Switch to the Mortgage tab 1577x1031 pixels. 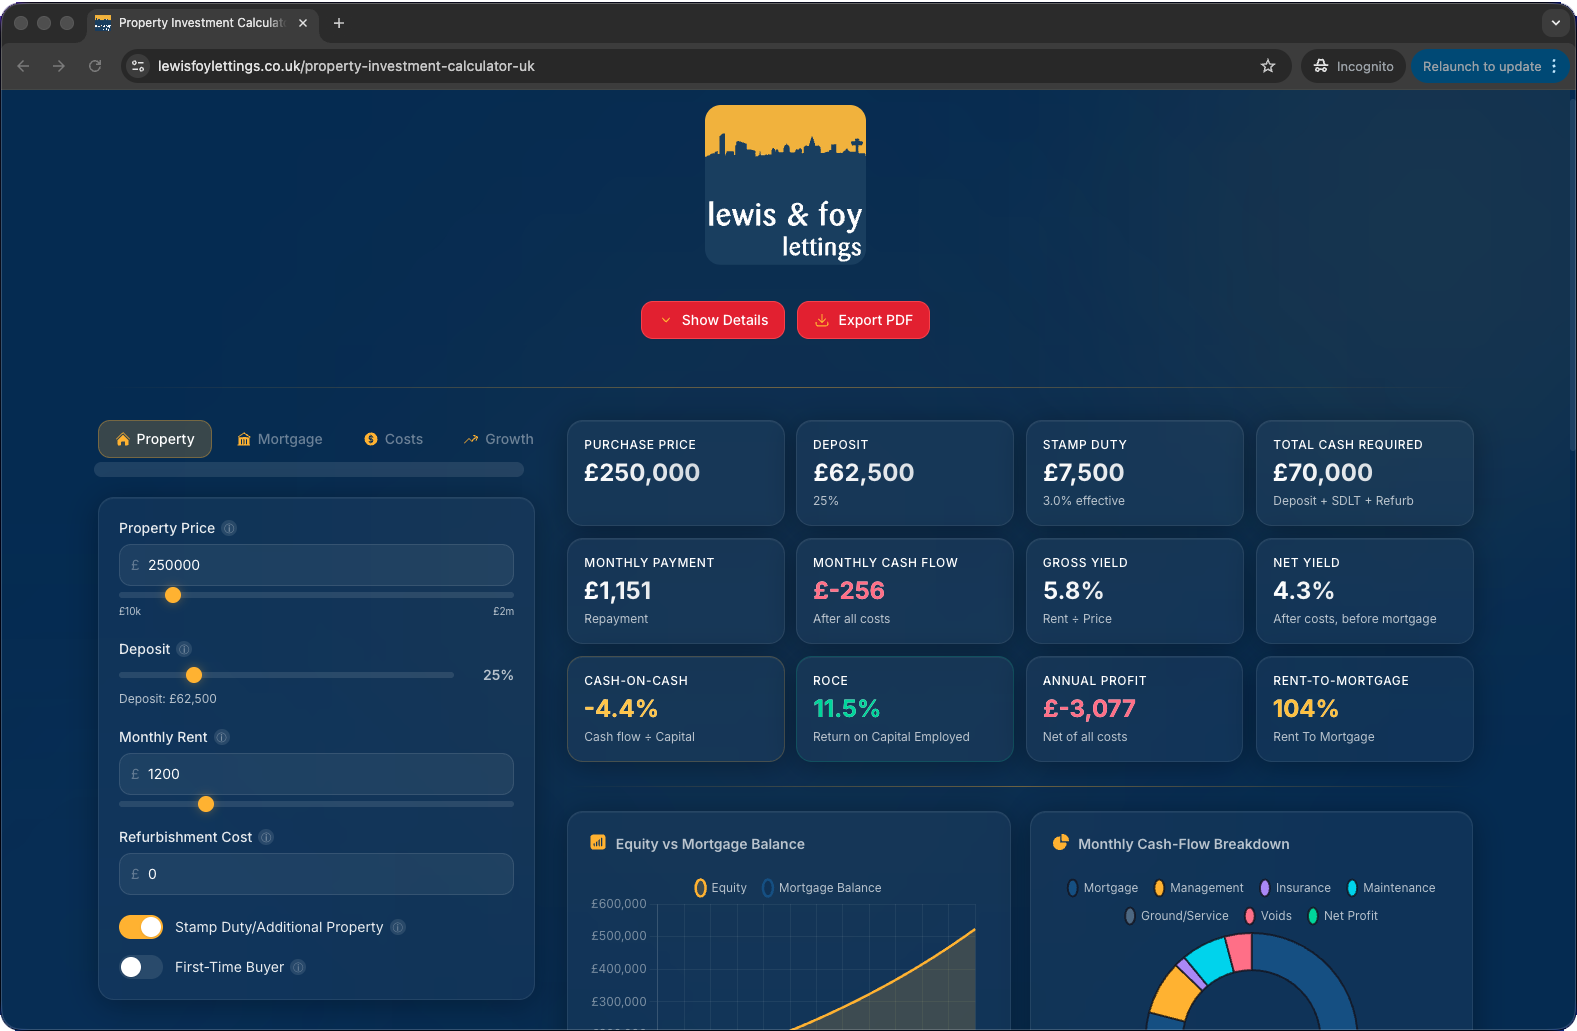tap(280, 439)
